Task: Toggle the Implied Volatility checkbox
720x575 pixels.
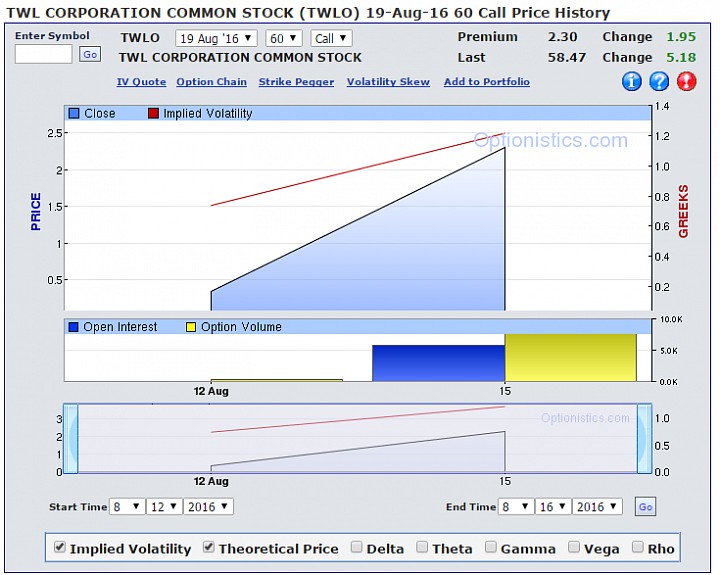Action: click(x=60, y=547)
